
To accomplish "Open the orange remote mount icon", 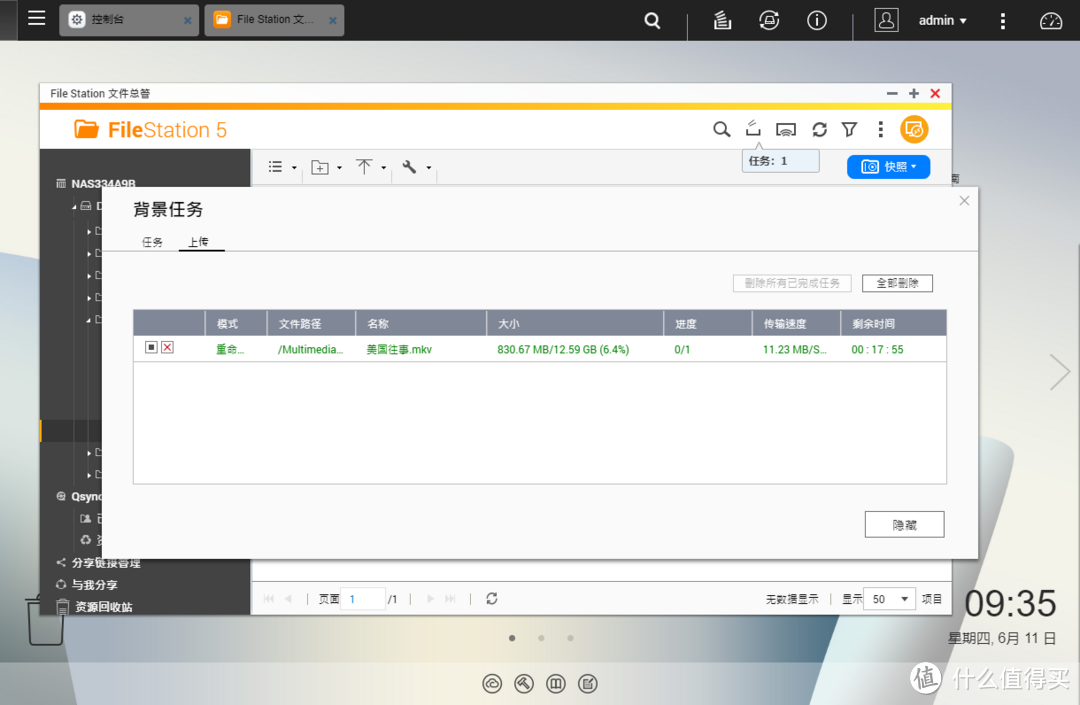I will pyautogui.click(x=914, y=129).
